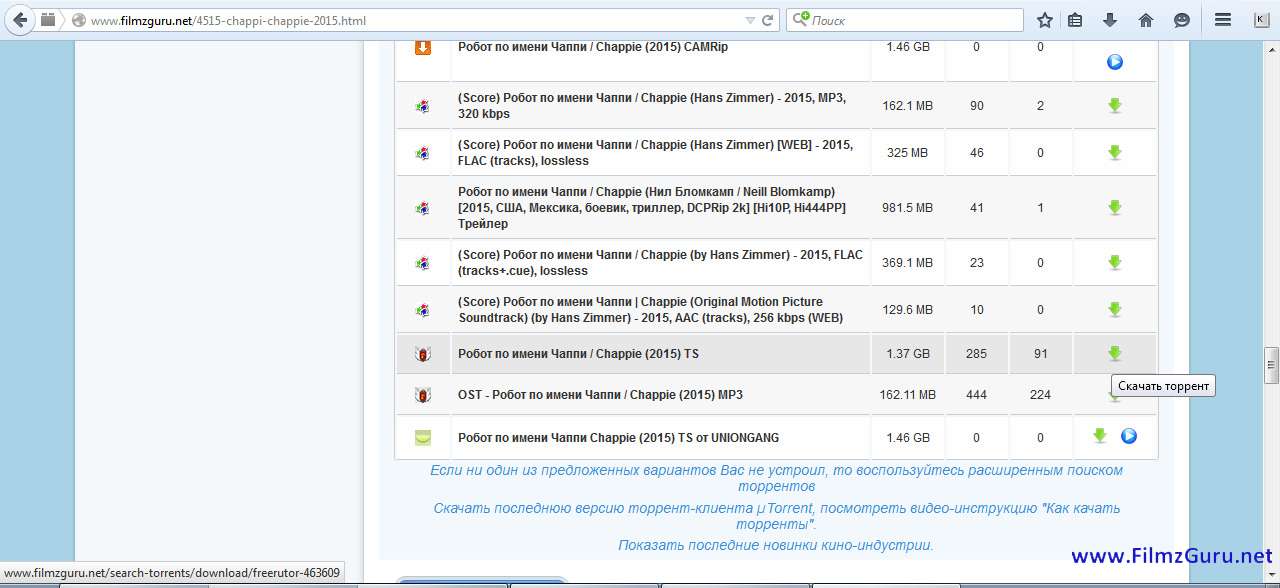
Task: Go to the browser home page icon
Action: pos(1146,20)
